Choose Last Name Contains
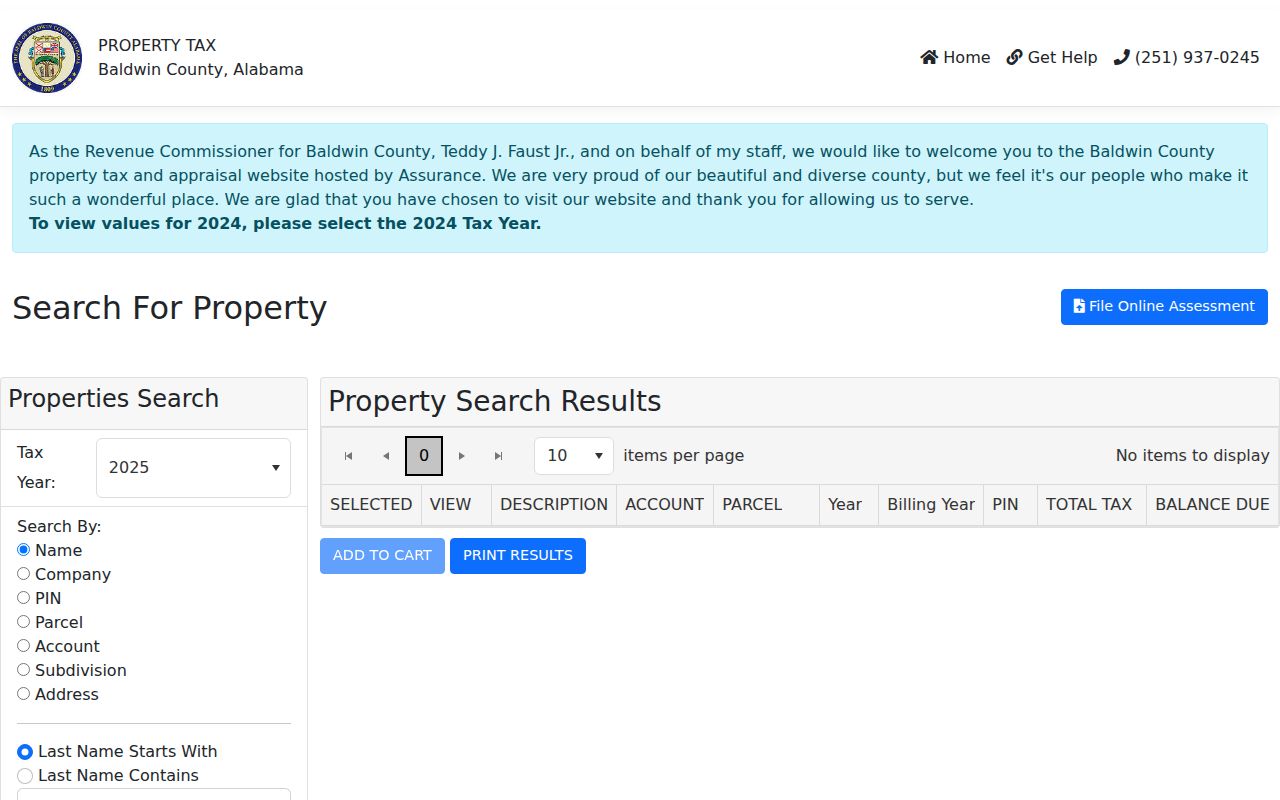 pos(25,776)
